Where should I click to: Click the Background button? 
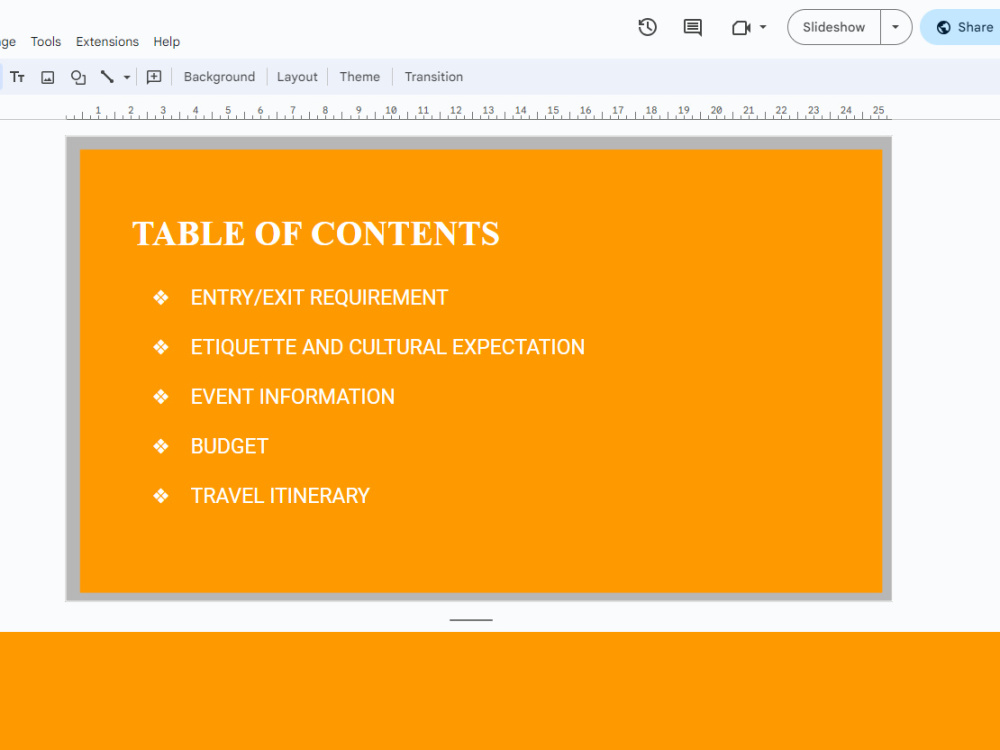click(x=219, y=77)
